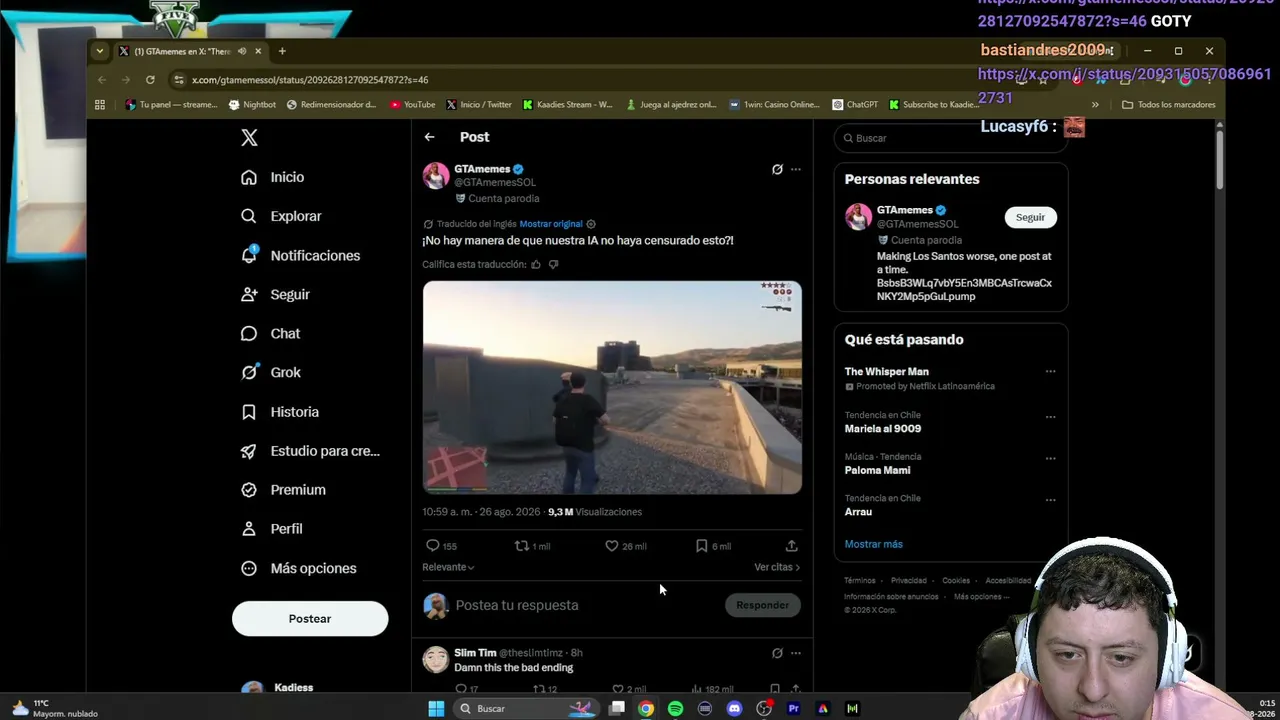Click the Chrome address bar URL
The image size is (1280, 720).
pyautogui.click(x=310, y=80)
